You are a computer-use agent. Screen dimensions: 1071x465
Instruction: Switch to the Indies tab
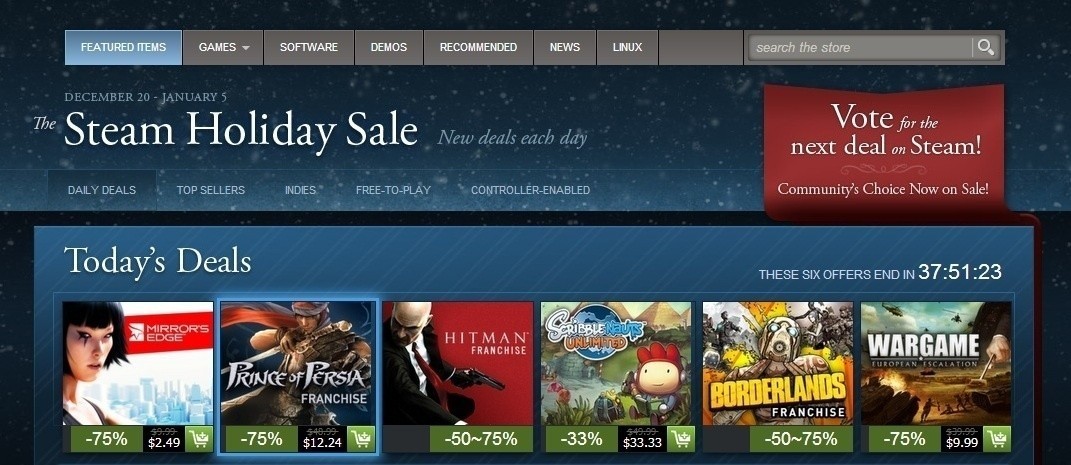[x=301, y=190]
